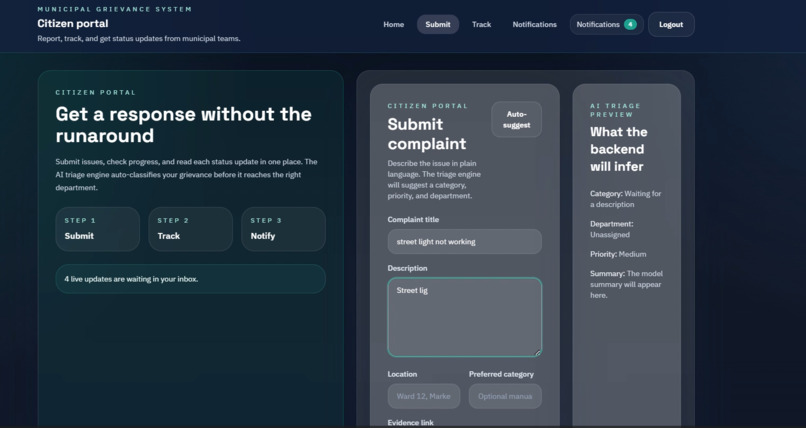Screen dimensions: 806x428
Task: Select the Step 1 Submit card
Action: (x=98, y=229)
